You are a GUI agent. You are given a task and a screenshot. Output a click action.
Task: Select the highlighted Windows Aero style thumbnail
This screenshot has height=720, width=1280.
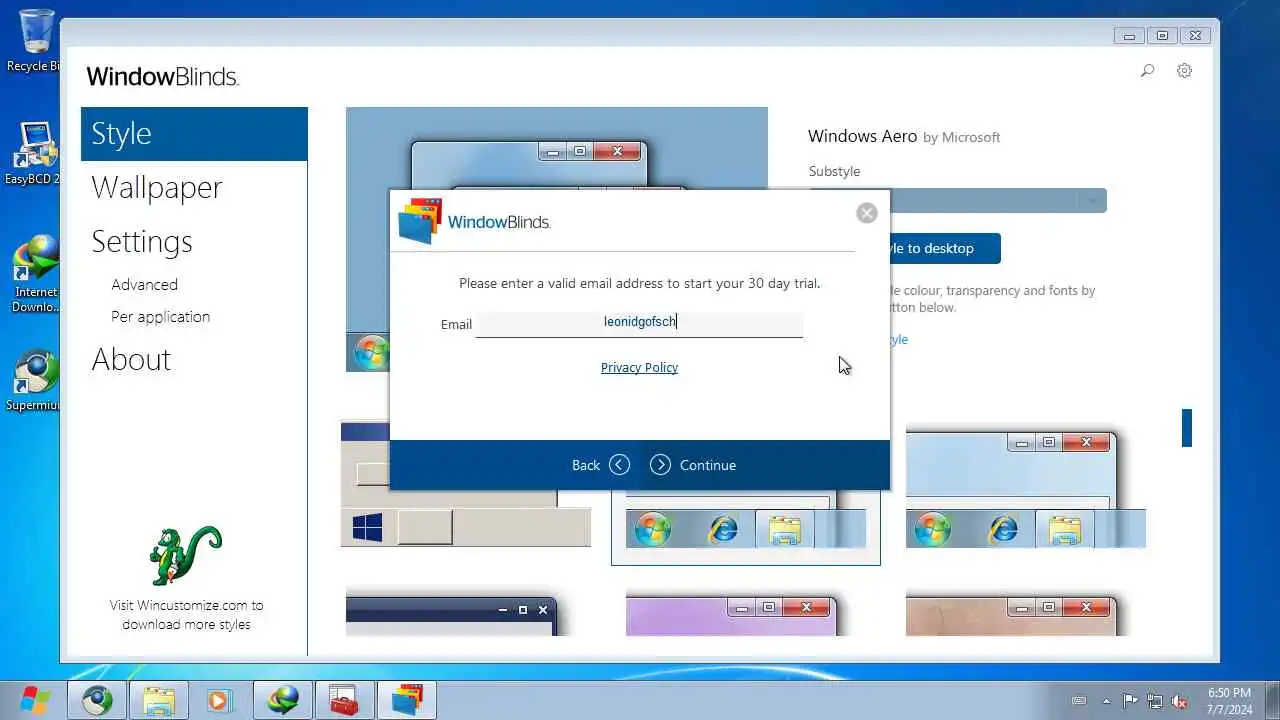tap(746, 527)
